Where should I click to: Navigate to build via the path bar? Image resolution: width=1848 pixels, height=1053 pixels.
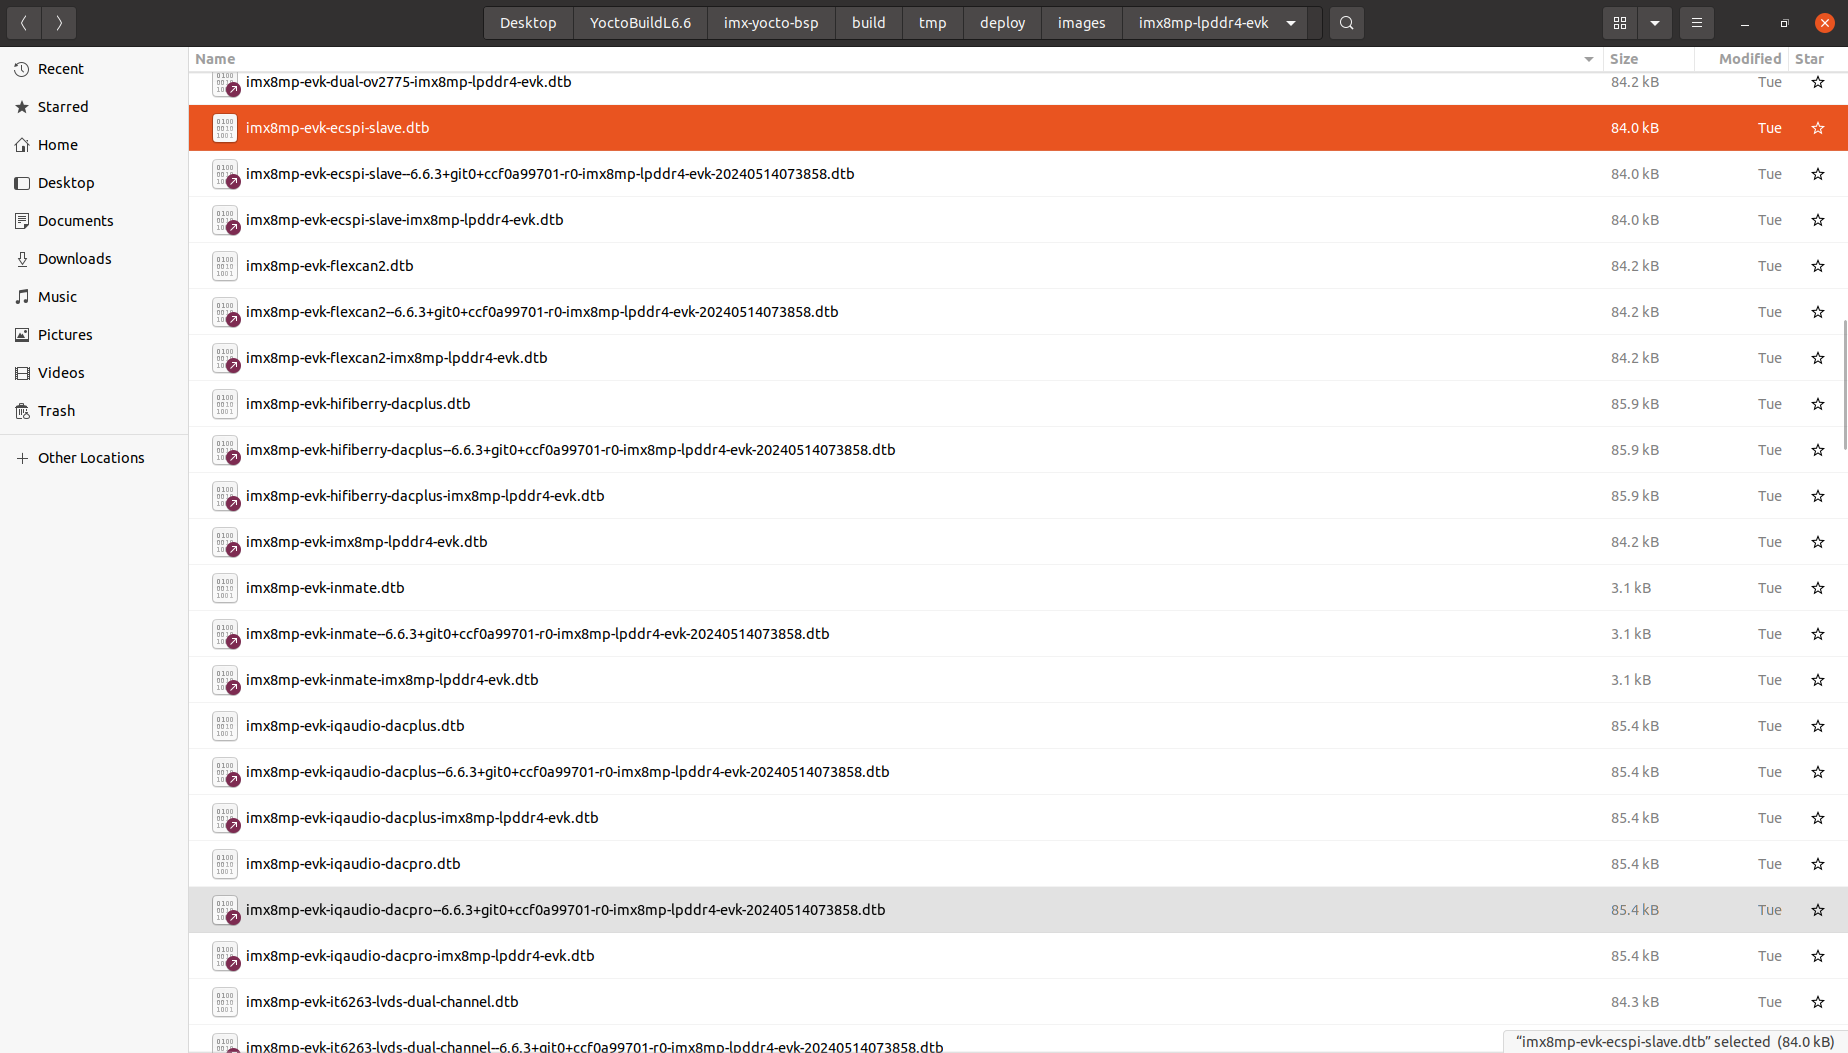coord(868,22)
